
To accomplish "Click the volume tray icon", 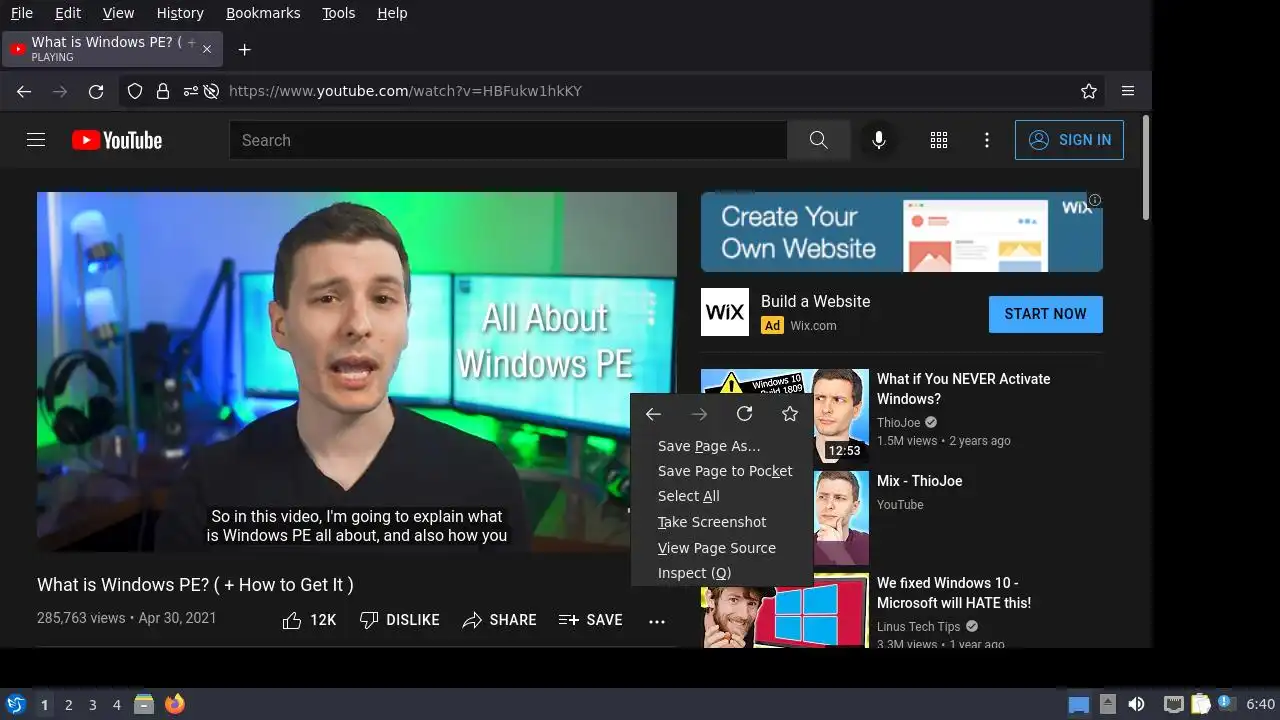I will click(1136, 704).
